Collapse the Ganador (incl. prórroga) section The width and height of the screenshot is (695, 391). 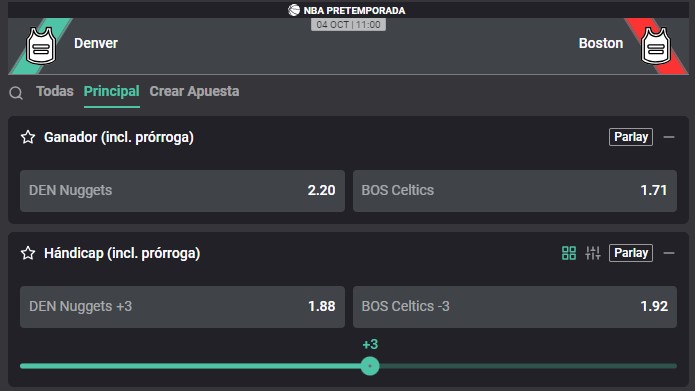tap(669, 137)
